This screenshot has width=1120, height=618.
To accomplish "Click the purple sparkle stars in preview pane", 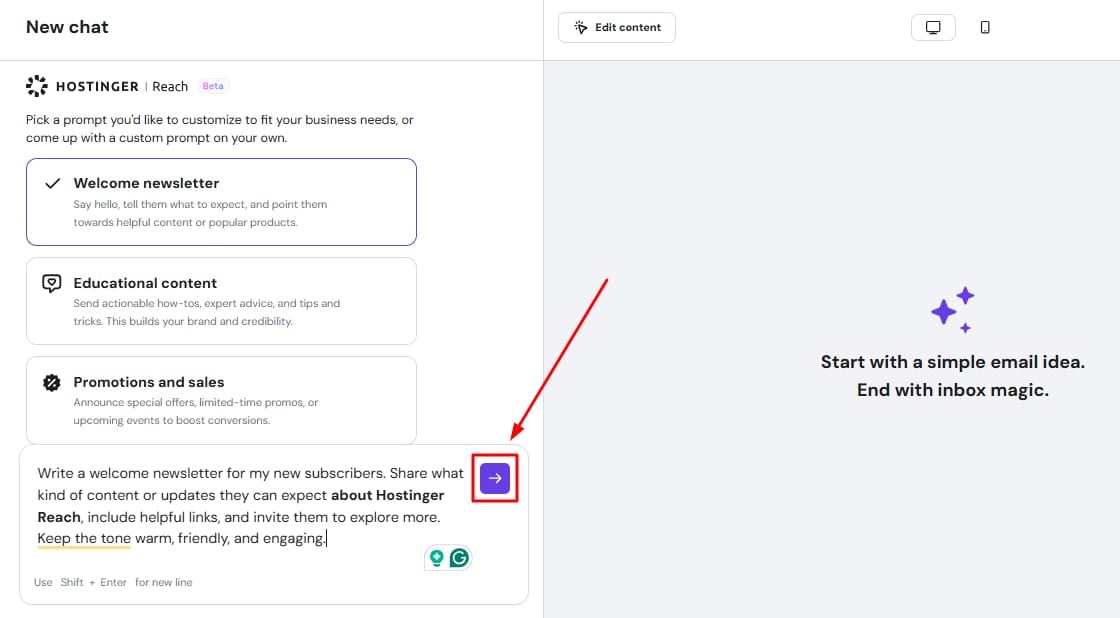I will (951, 310).
